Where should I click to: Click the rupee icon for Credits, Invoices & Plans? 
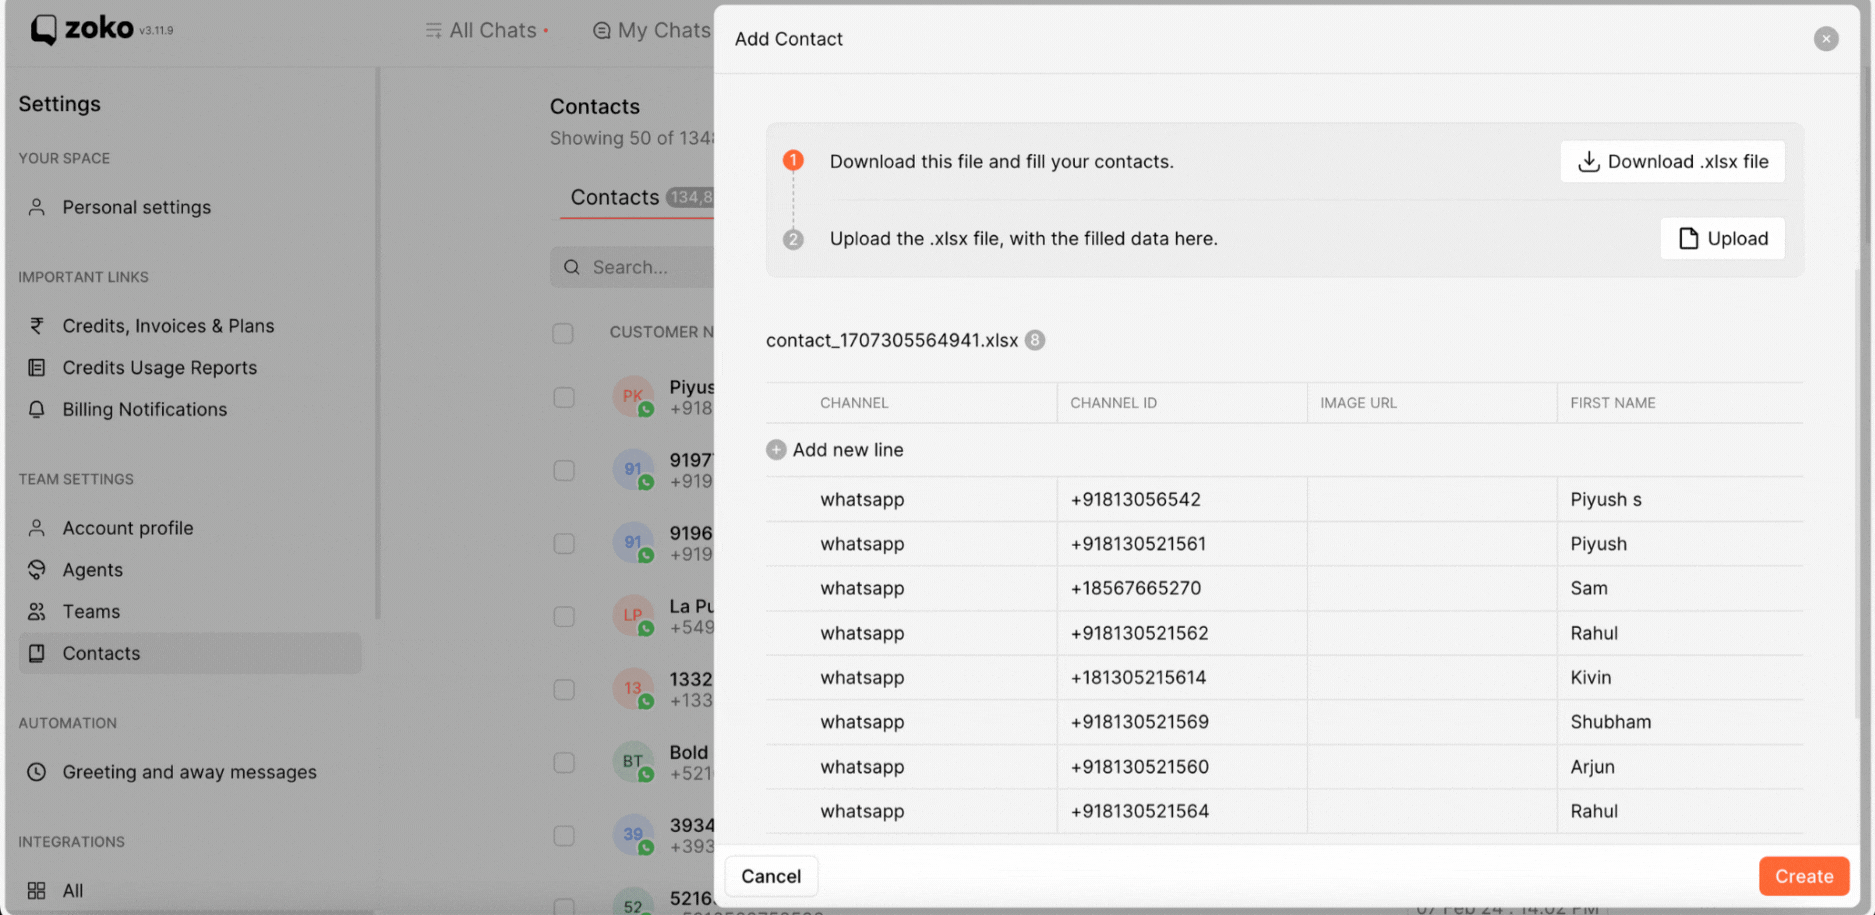(x=37, y=325)
